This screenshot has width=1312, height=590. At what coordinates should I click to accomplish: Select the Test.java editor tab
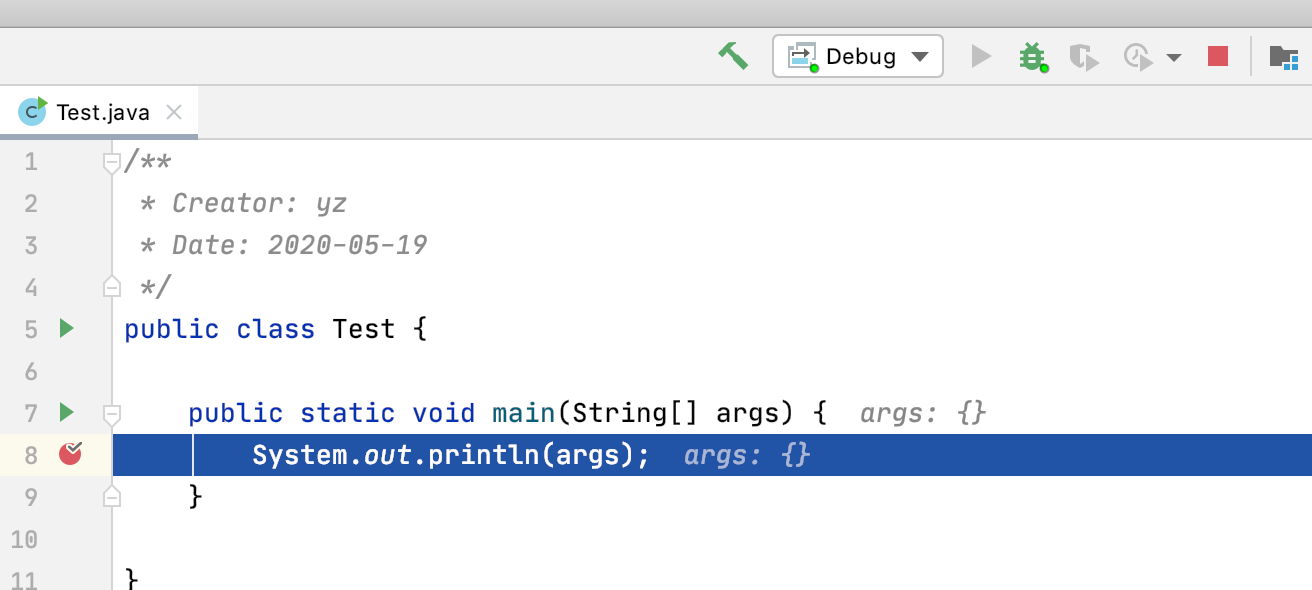click(99, 112)
